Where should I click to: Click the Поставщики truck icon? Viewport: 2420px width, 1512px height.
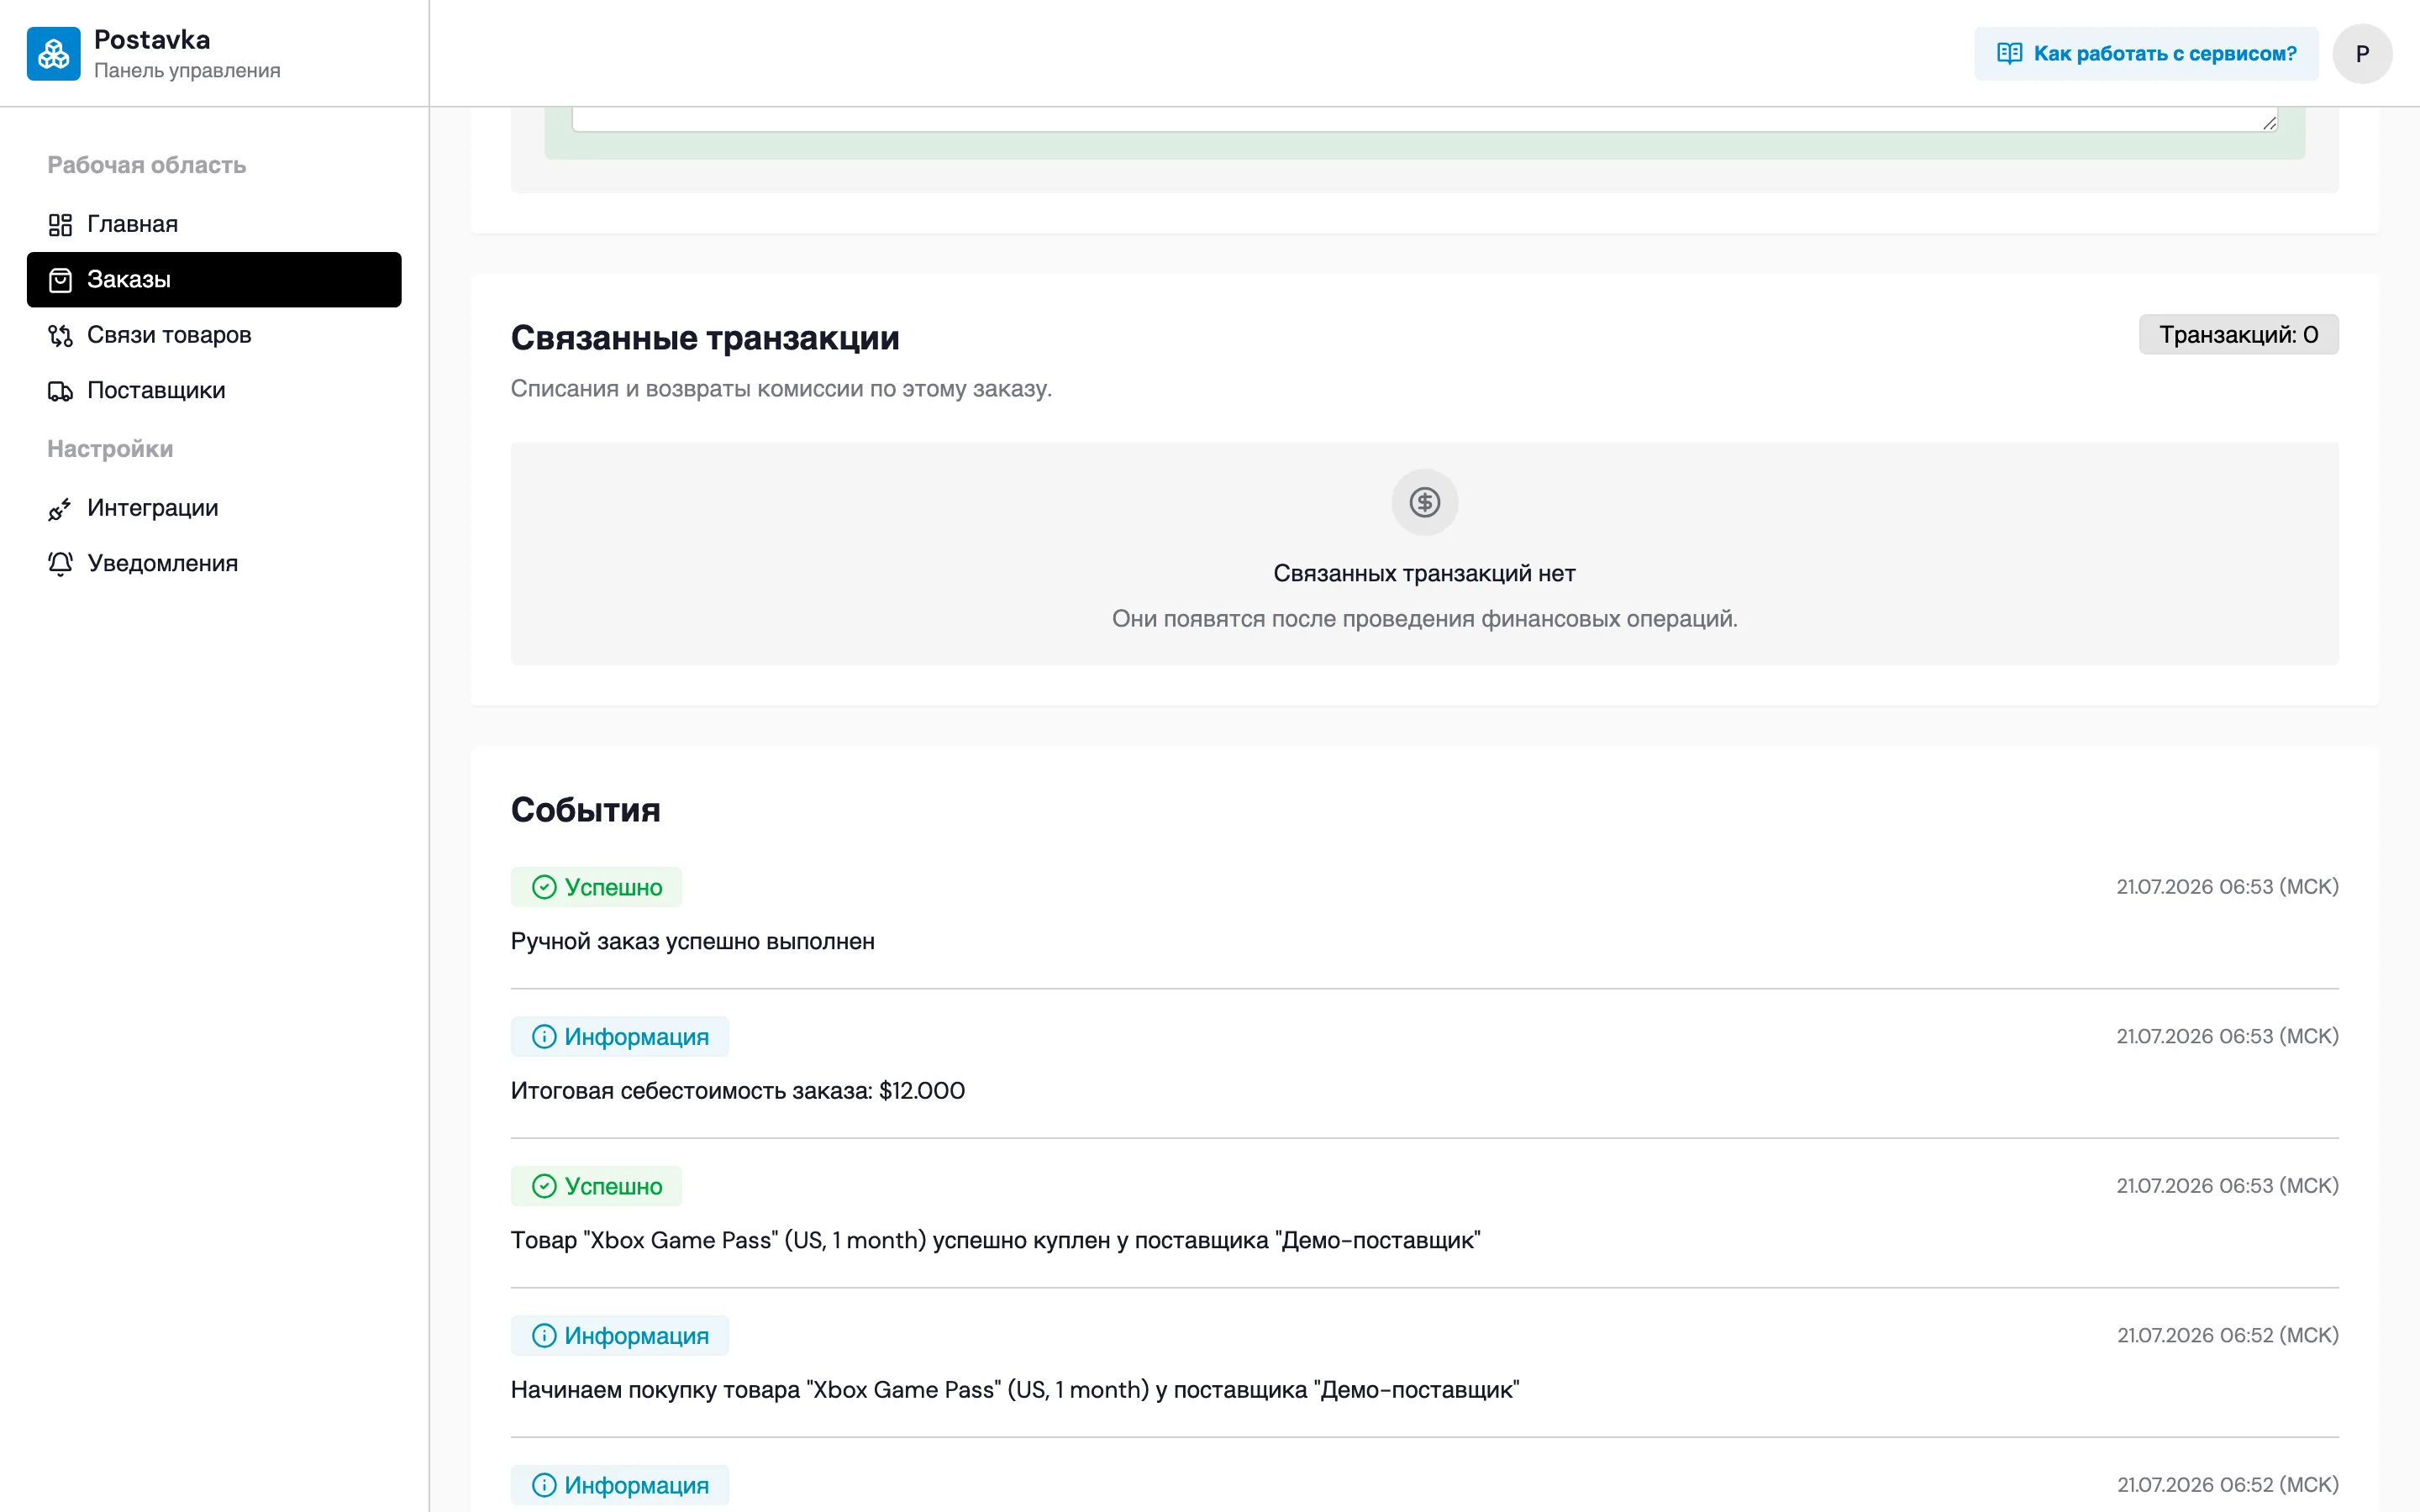click(60, 391)
